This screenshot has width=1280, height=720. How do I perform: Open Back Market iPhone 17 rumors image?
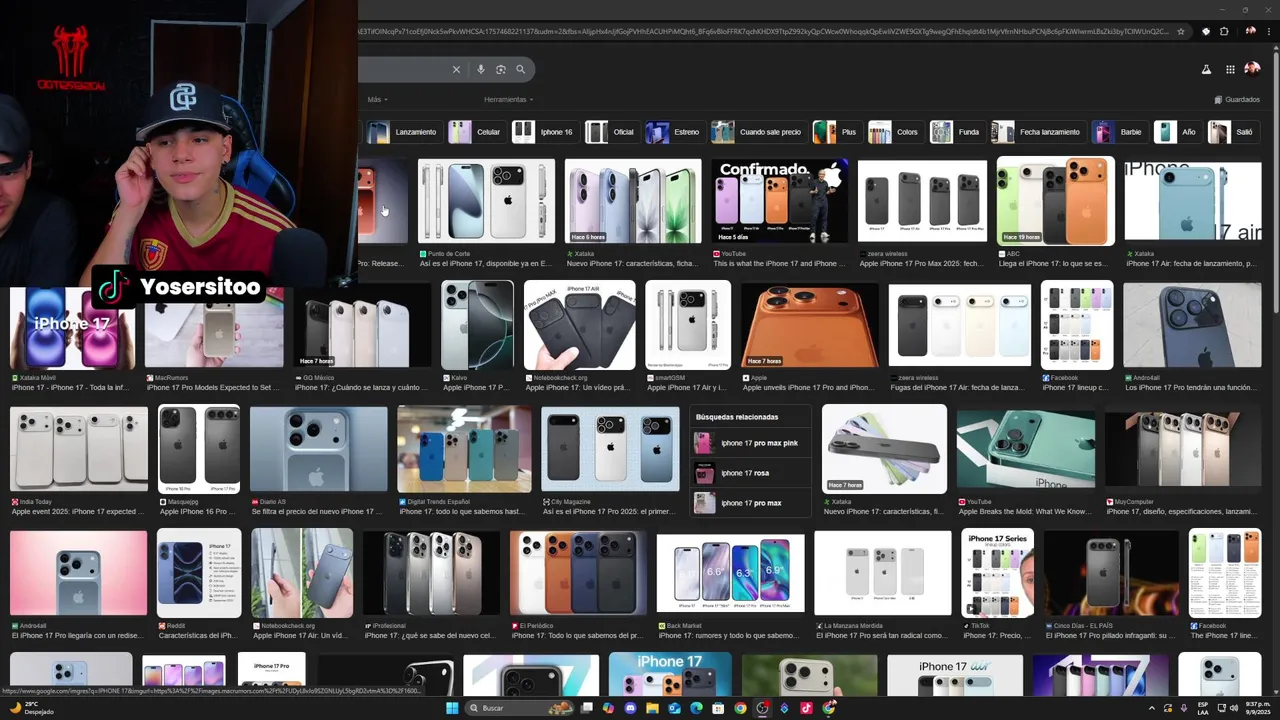point(730,573)
